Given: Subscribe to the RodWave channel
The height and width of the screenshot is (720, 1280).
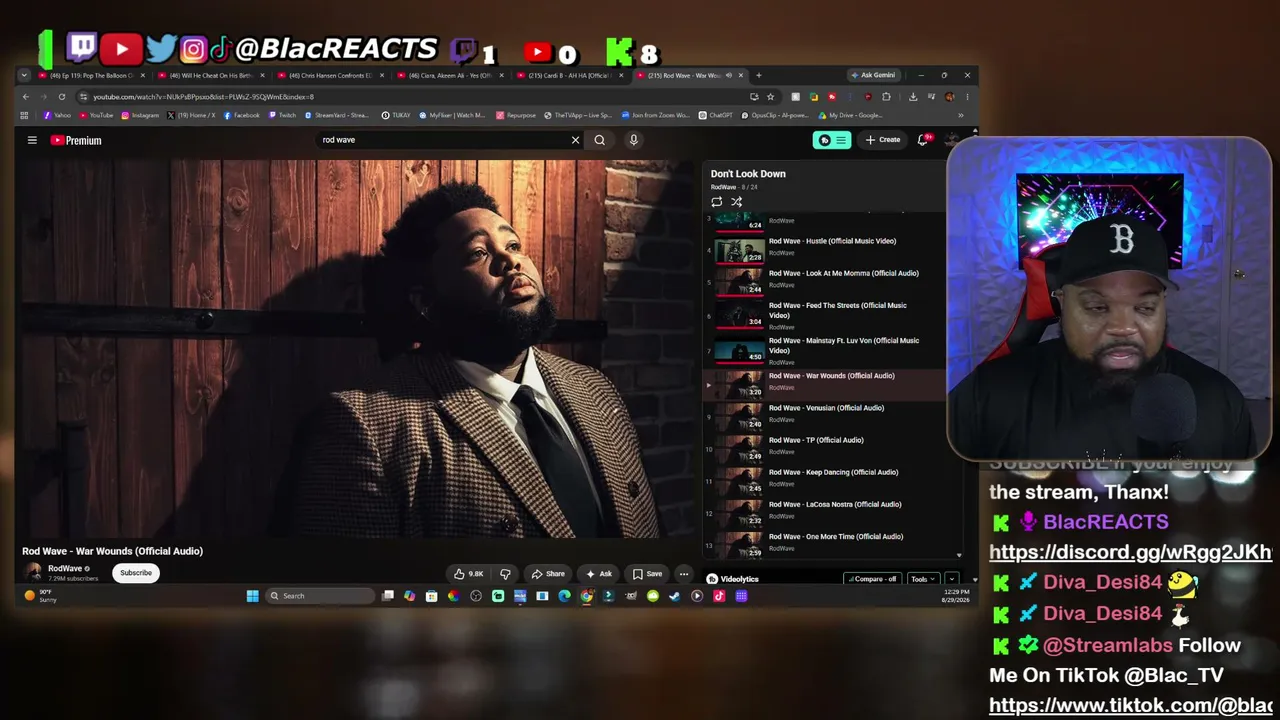Looking at the screenshot, I should tap(136, 573).
